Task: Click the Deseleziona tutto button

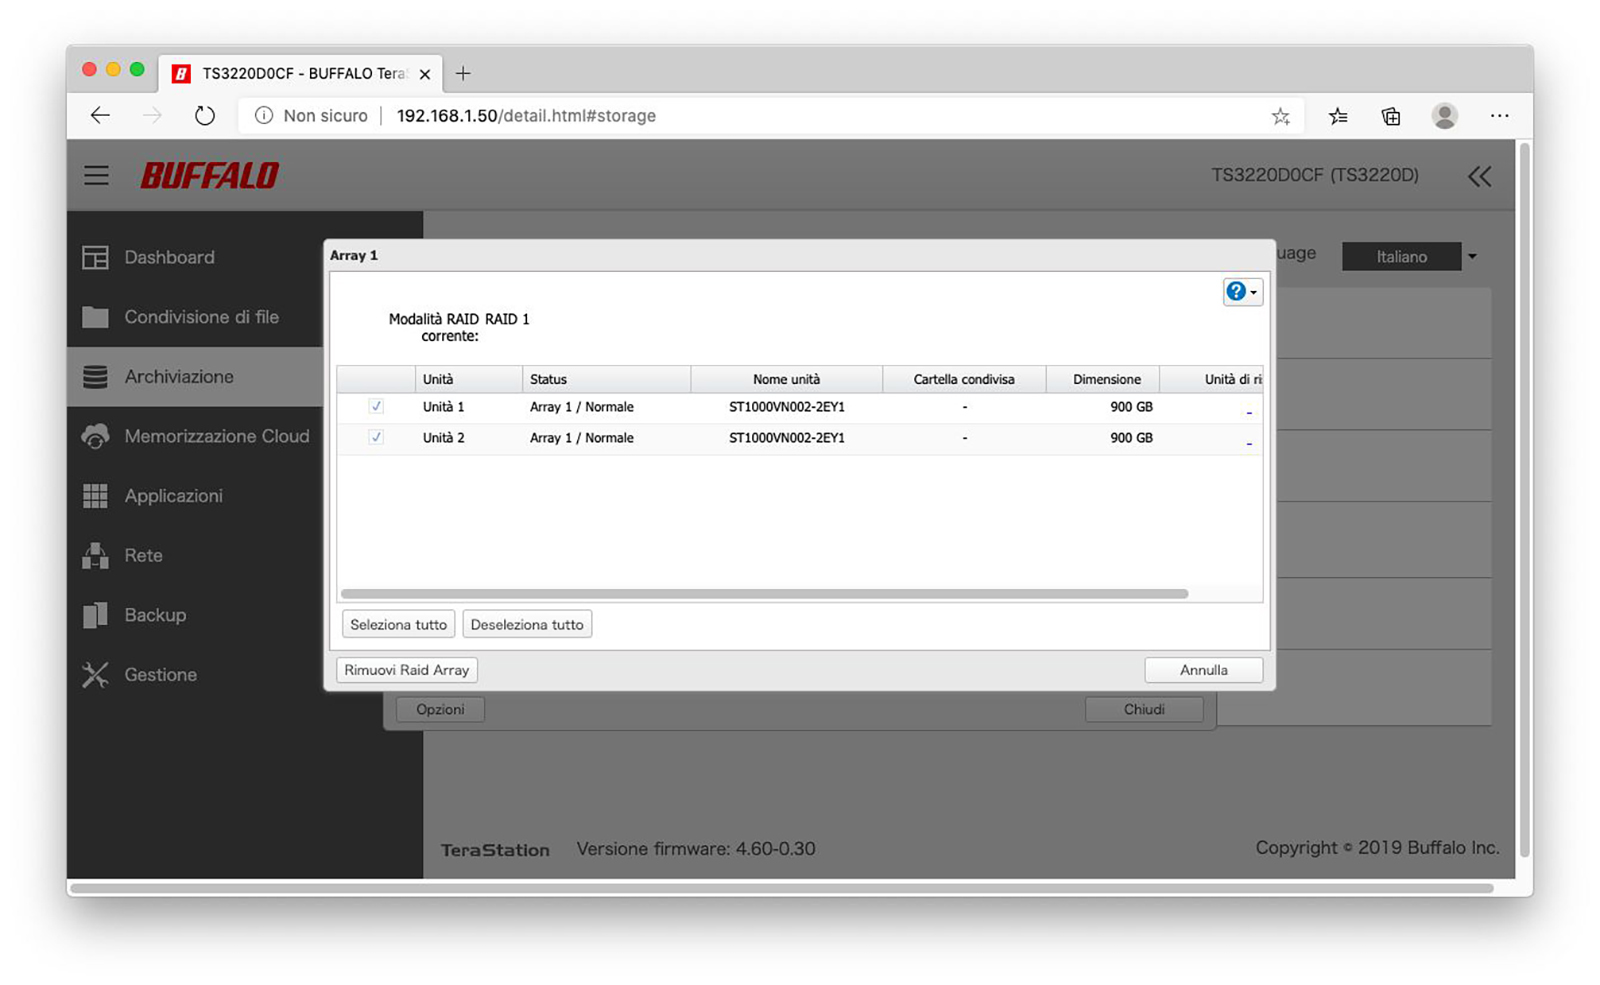Action: tap(527, 625)
